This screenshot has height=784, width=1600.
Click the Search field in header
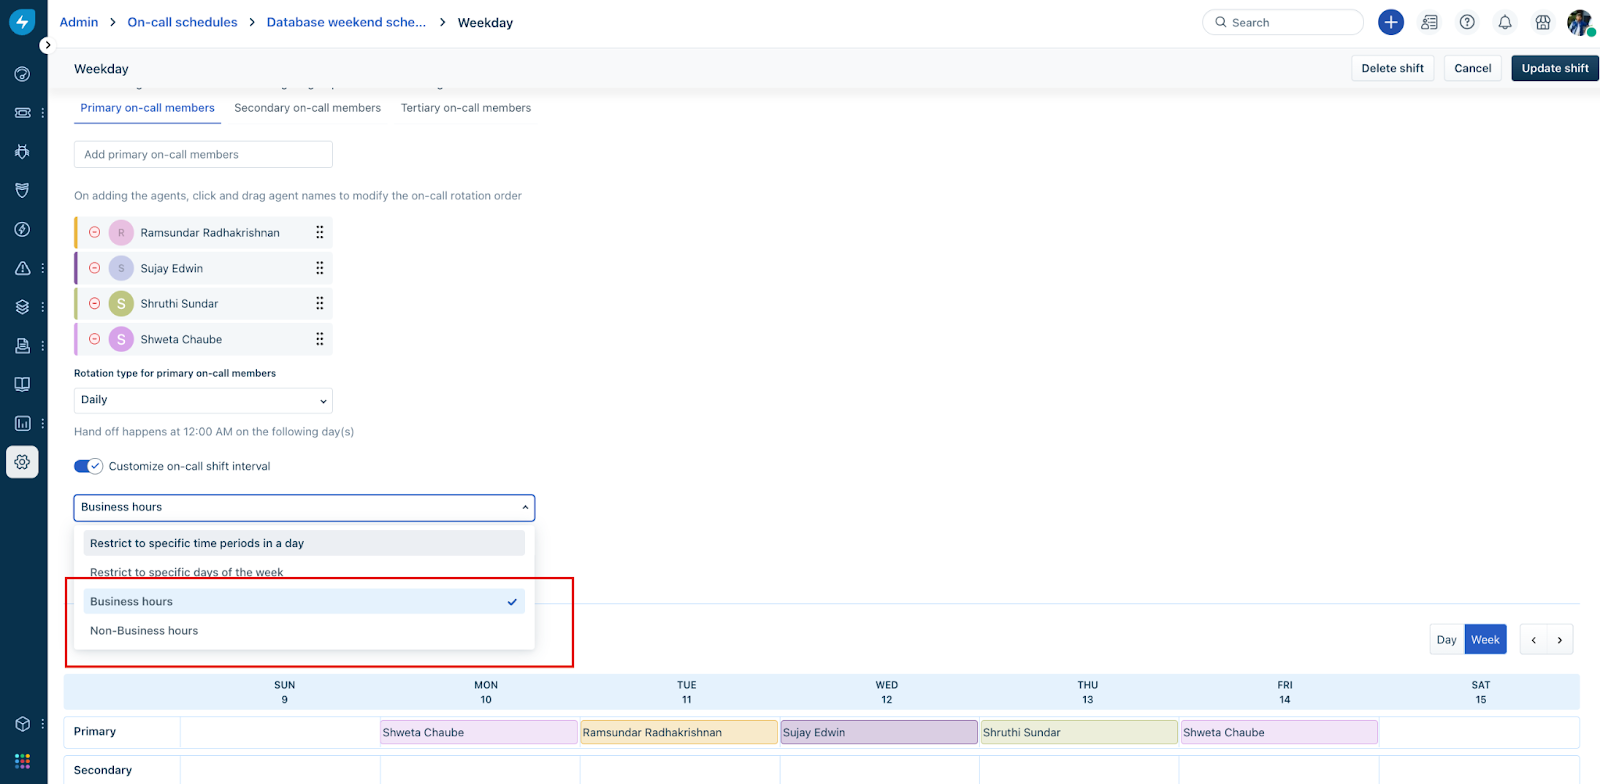(1283, 22)
